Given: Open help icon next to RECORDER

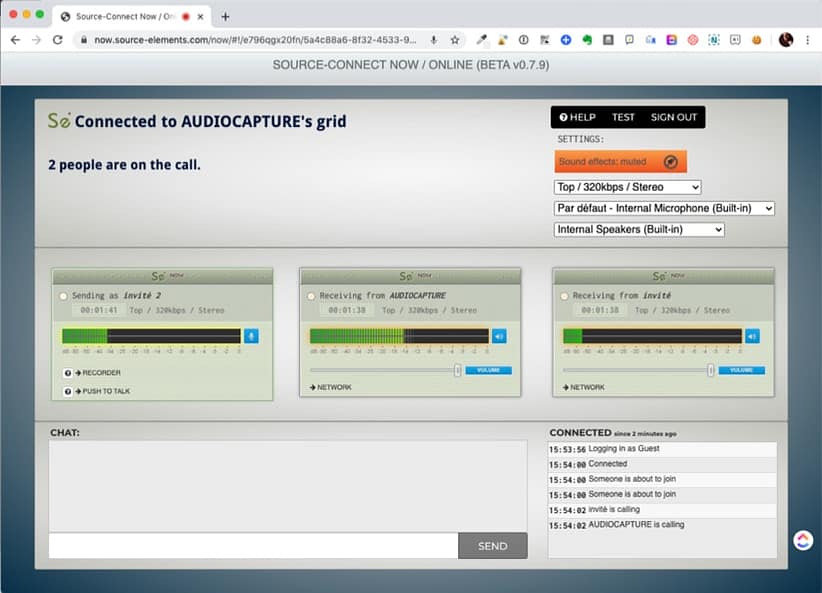Looking at the screenshot, I should [x=68, y=373].
